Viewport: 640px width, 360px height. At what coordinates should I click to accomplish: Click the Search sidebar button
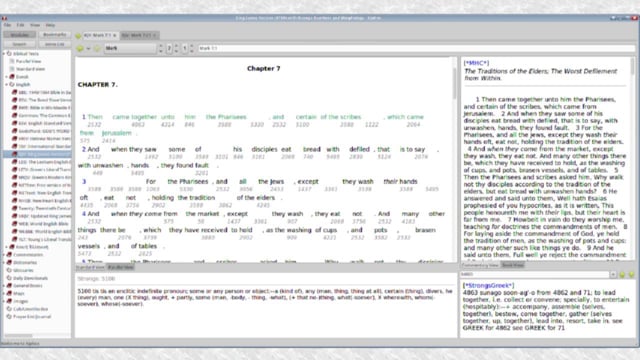point(20,44)
